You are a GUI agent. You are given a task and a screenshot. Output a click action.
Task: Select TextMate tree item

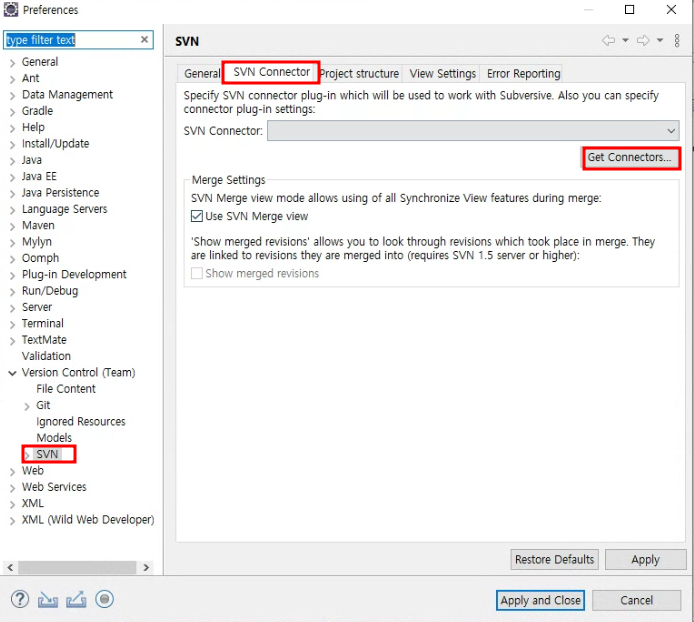44,340
